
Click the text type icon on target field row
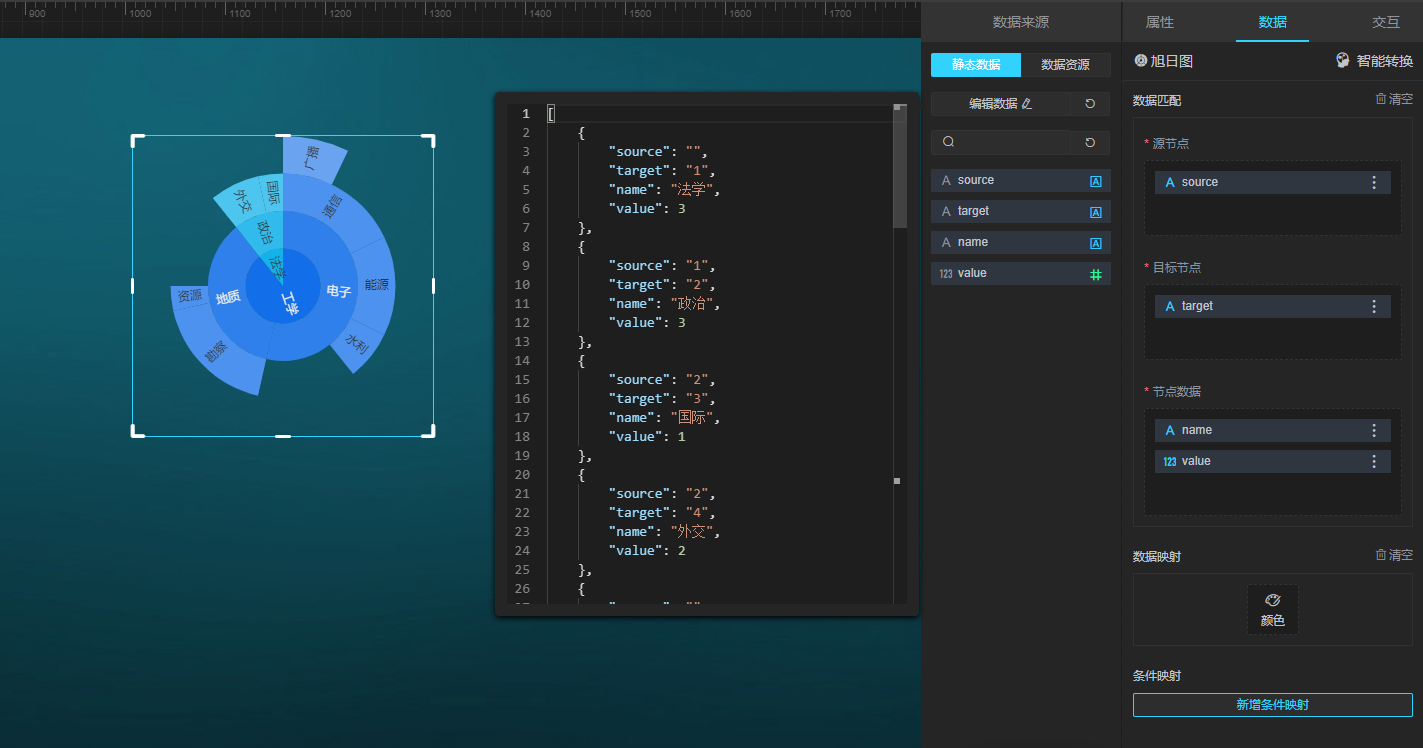tap(1096, 212)
